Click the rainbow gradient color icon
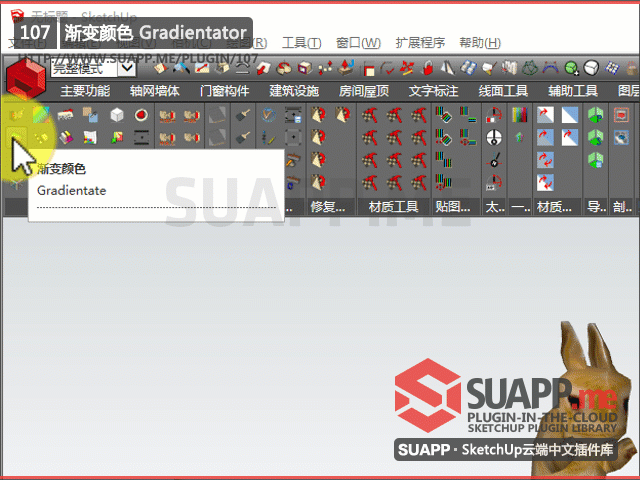 (x=41, y=115)
